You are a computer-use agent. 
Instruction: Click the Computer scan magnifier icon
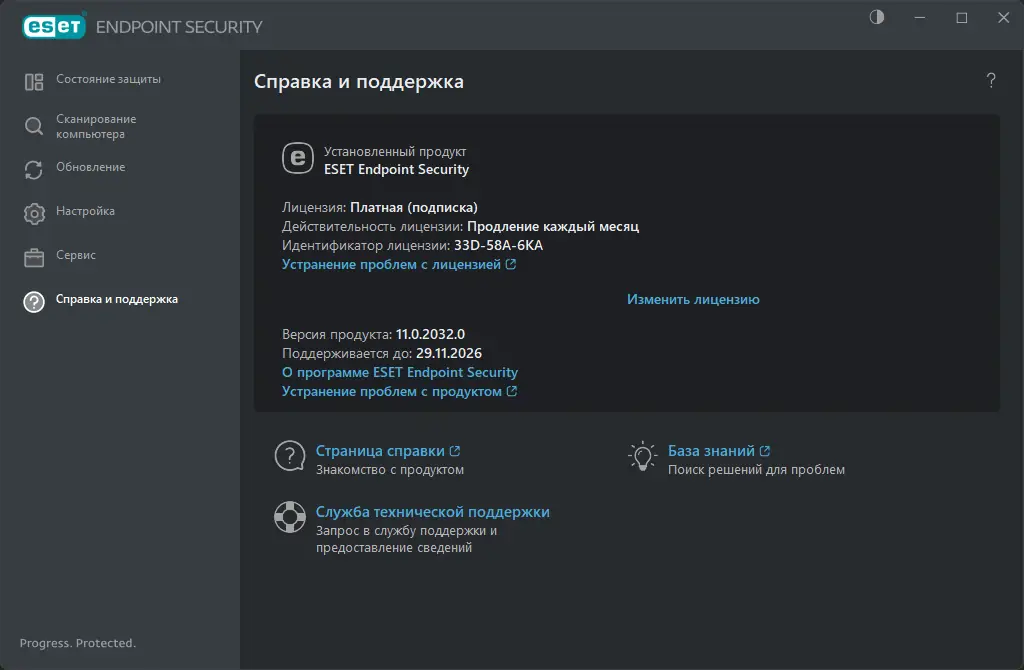tap(34, 126)
